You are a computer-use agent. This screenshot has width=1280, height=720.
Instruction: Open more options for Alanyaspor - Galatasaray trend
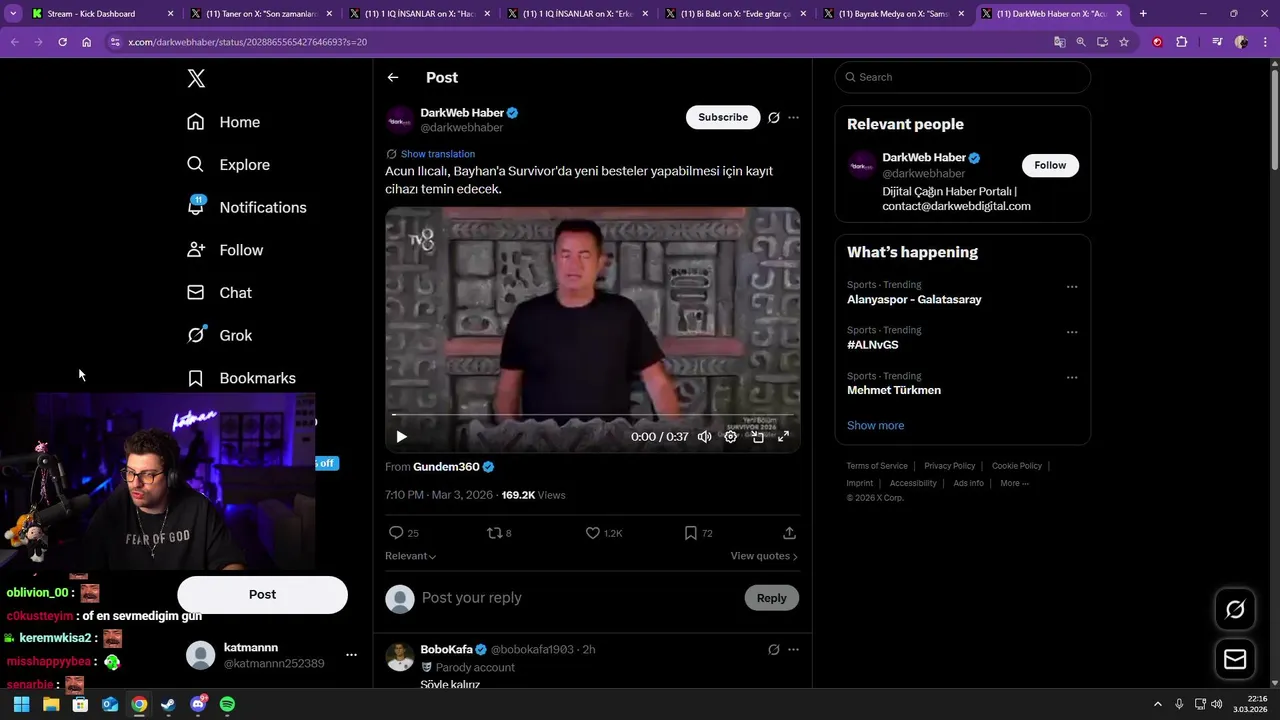click(x=1072, y=287)
